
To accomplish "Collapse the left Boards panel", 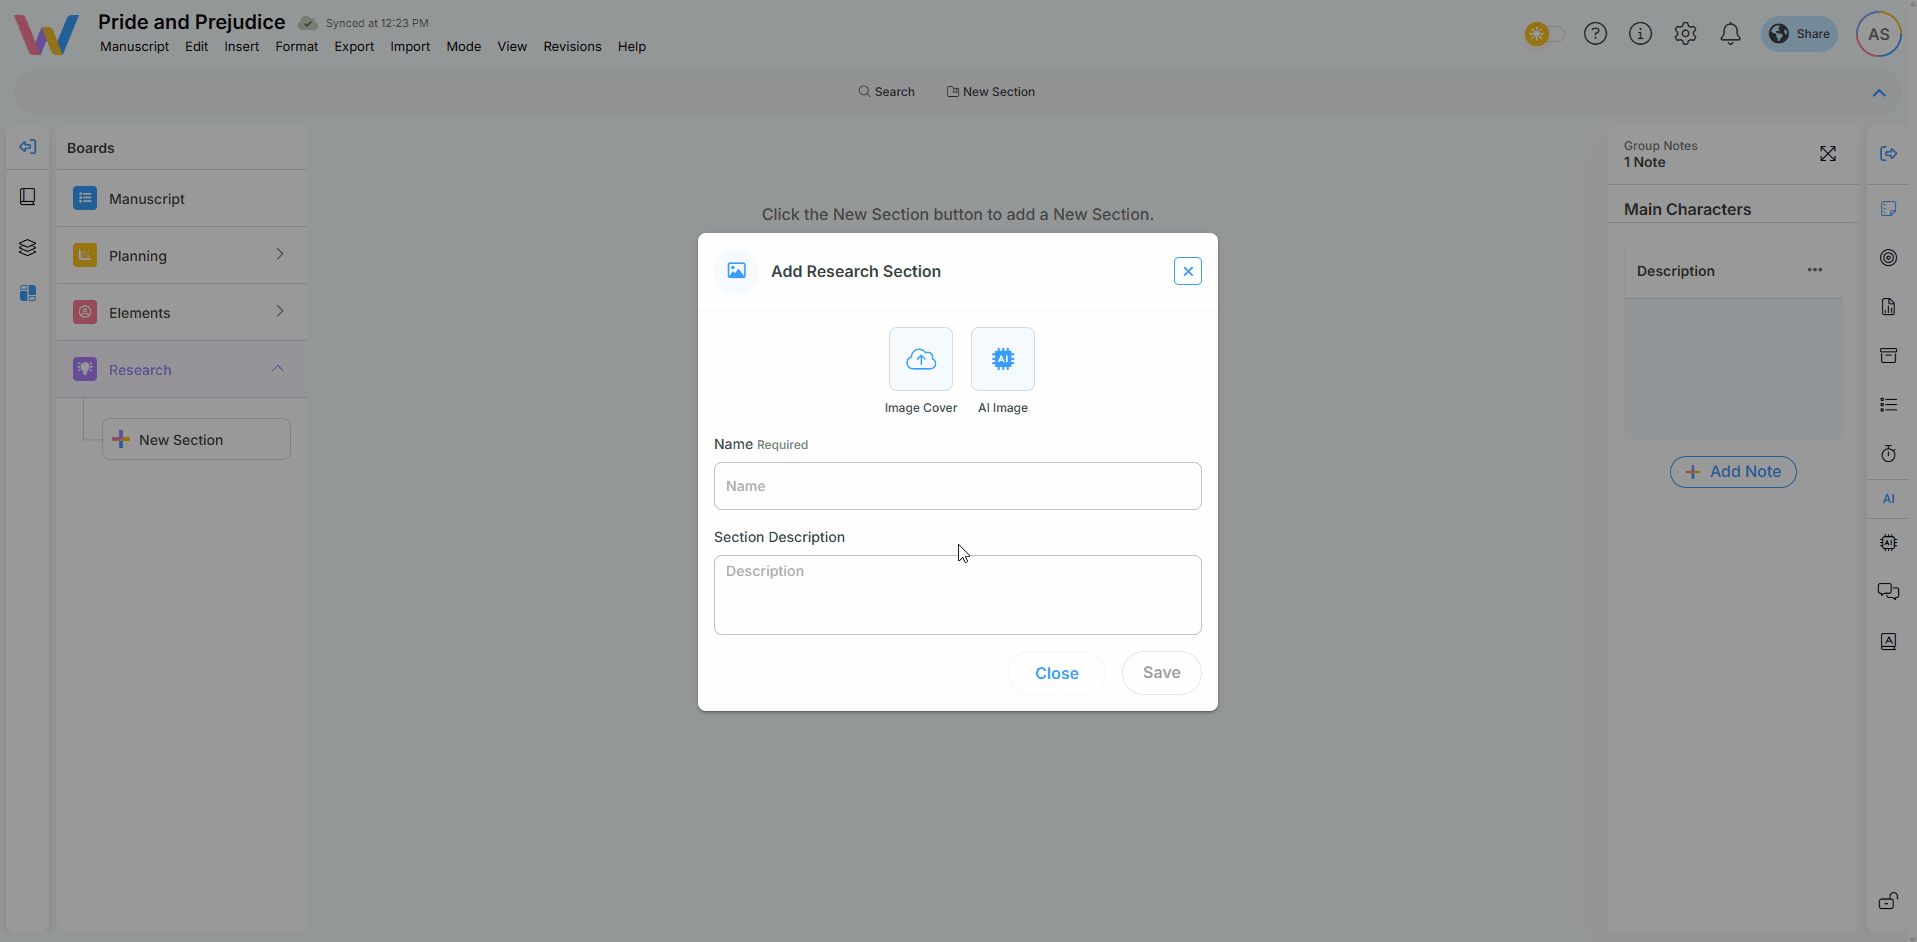I will (28, 147).
